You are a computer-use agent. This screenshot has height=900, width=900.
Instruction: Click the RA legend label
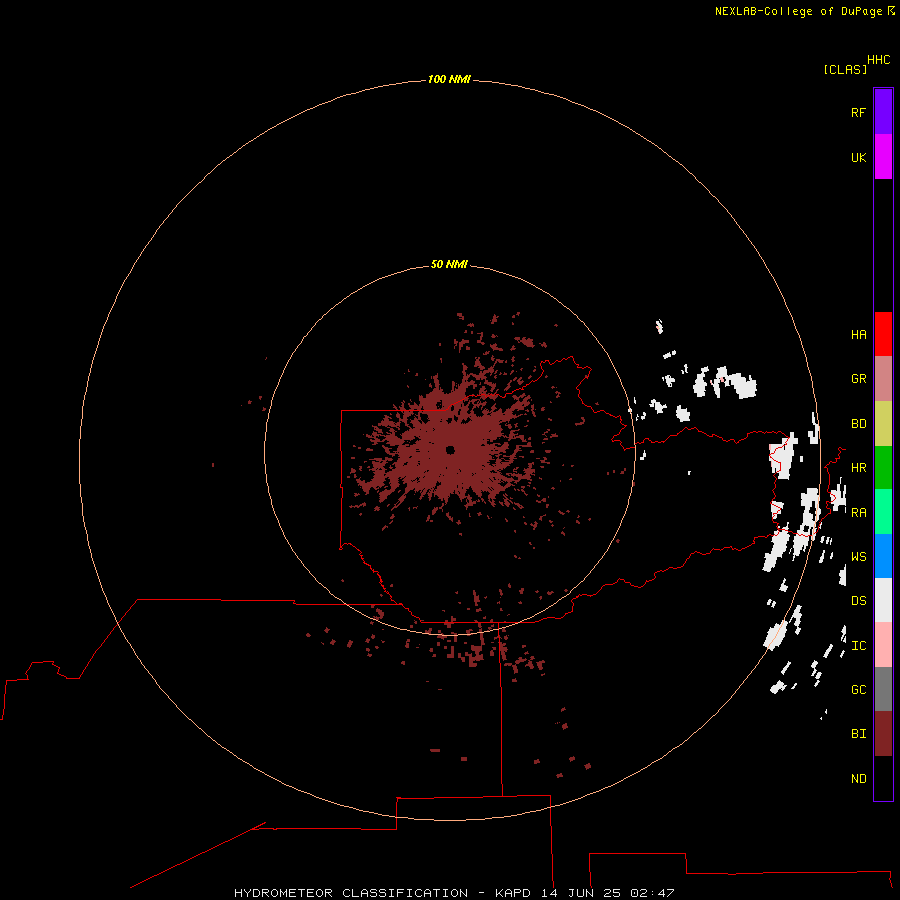pos(858,513)
